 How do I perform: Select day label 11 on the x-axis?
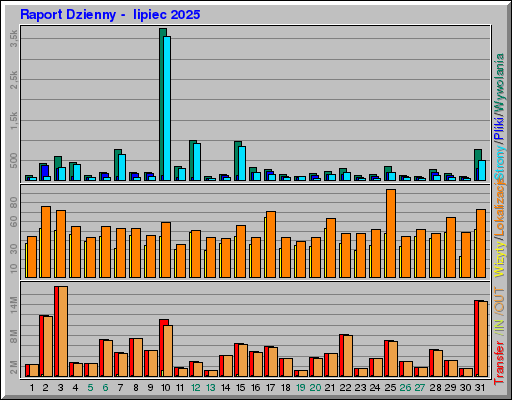coord(180,388)
